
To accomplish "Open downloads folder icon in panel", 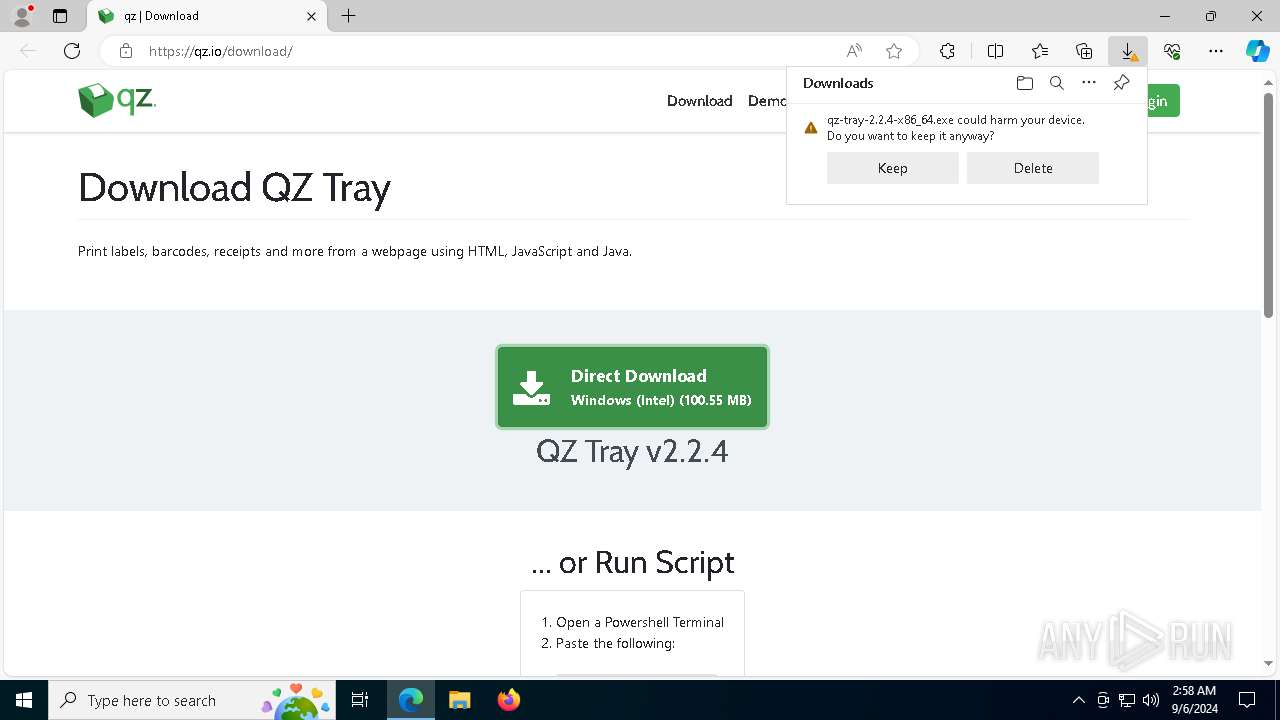I will tap(1024, 83).
